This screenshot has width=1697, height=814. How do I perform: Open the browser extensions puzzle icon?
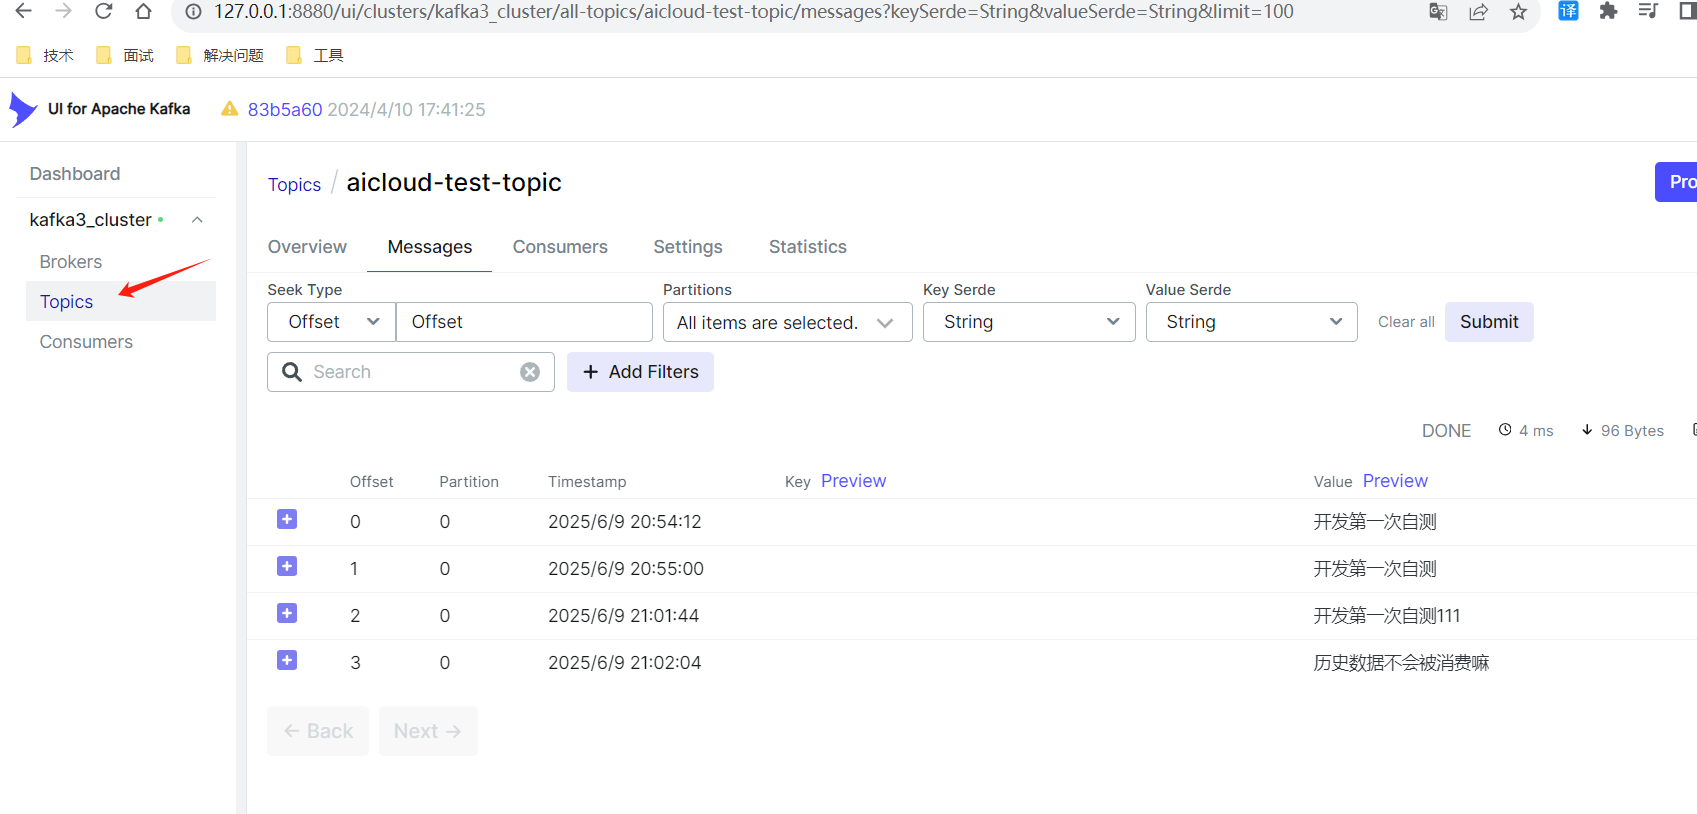click(1608, 12)
